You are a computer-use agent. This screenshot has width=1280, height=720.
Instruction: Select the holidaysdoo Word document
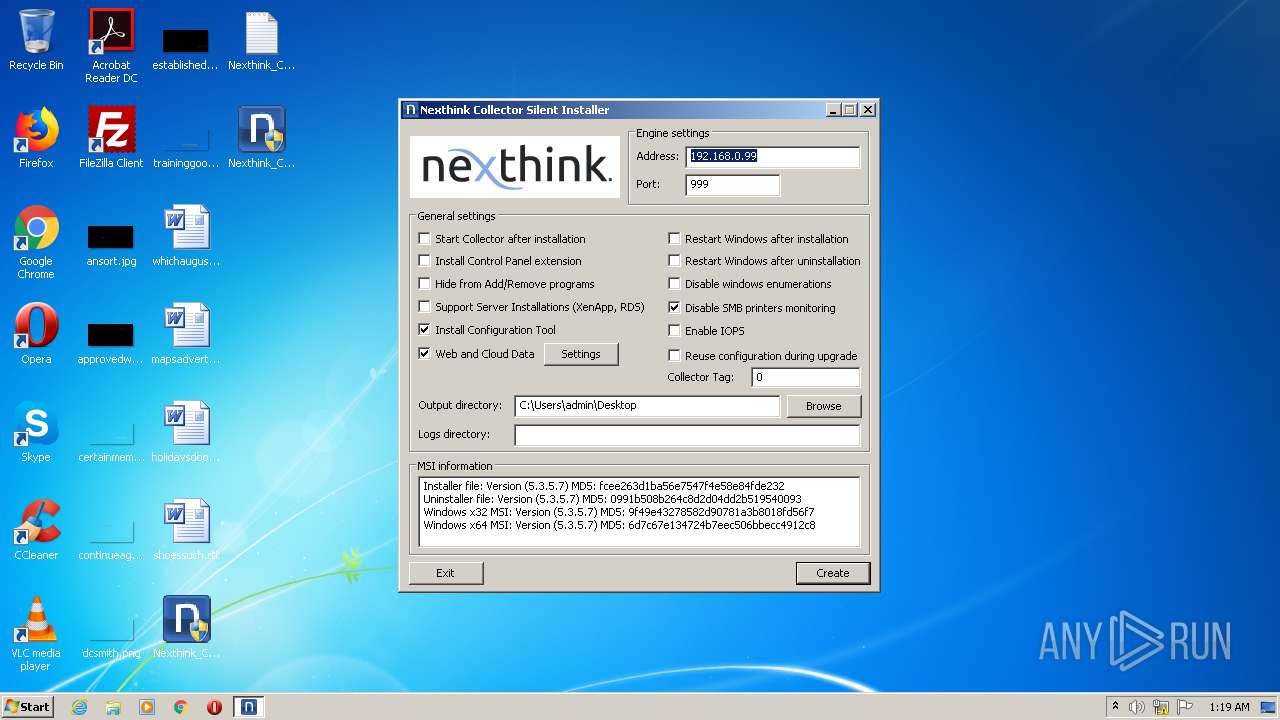(186, 432)
